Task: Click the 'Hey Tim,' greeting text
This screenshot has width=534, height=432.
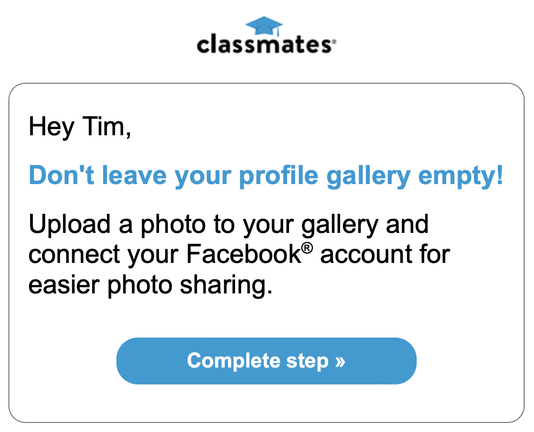Action: pos(80,127)
